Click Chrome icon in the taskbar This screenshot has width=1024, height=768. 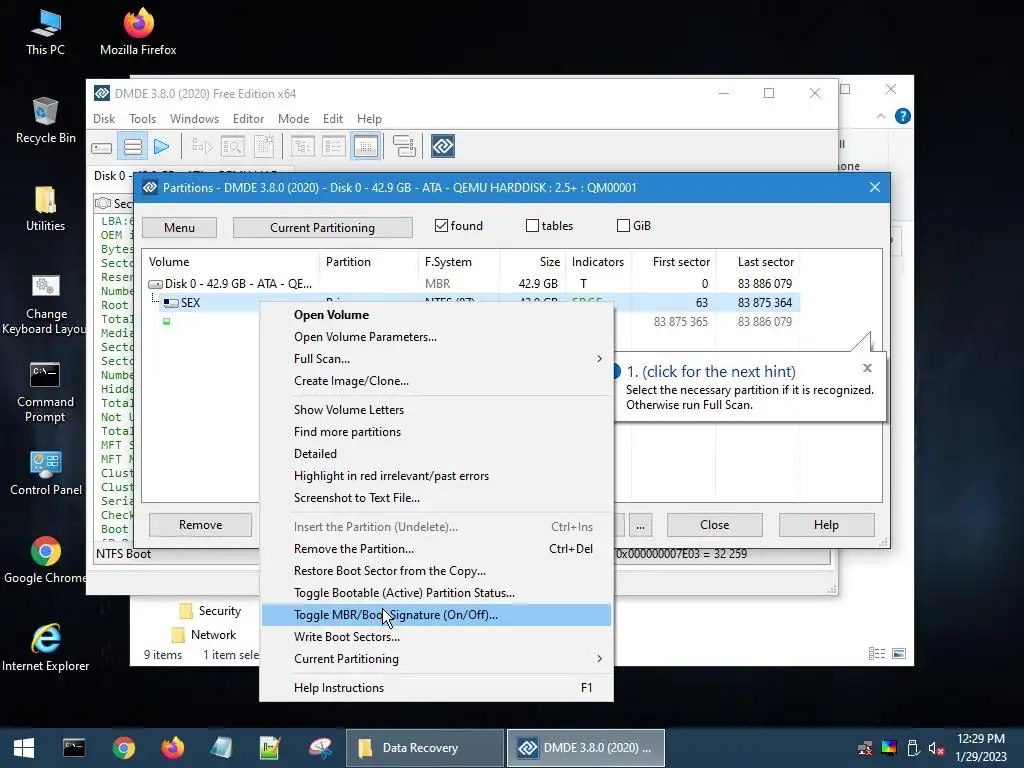123,748
